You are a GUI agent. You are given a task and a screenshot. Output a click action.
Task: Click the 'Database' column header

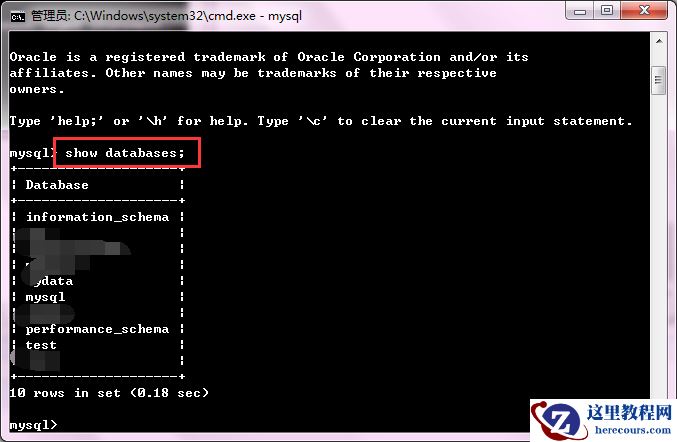pos(57,185)
